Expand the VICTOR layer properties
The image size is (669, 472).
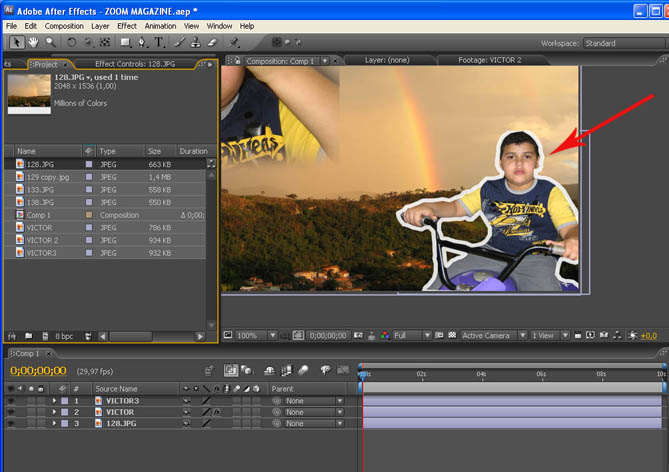[54, 412]
